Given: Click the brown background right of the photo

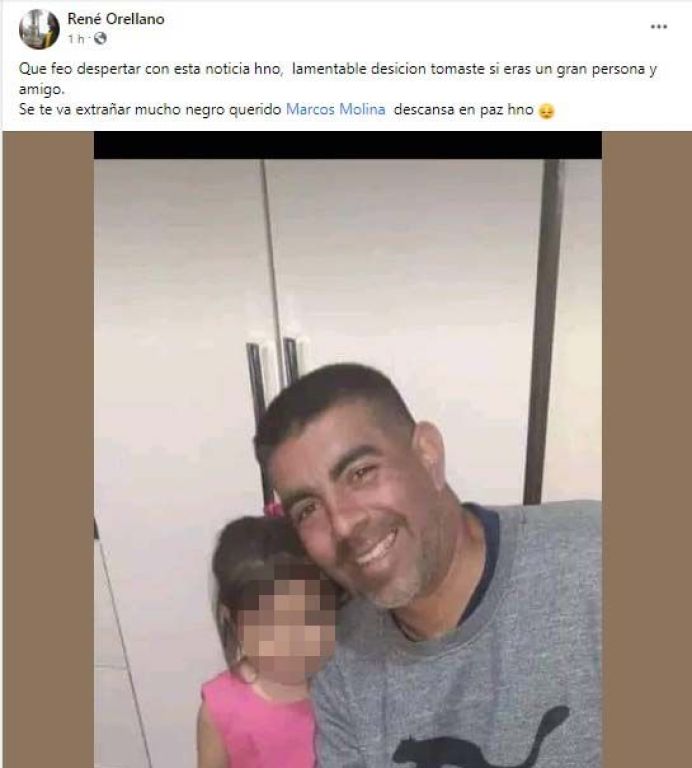Looking at the screenshot, I should pyautogui.click(x=646, y=449).
